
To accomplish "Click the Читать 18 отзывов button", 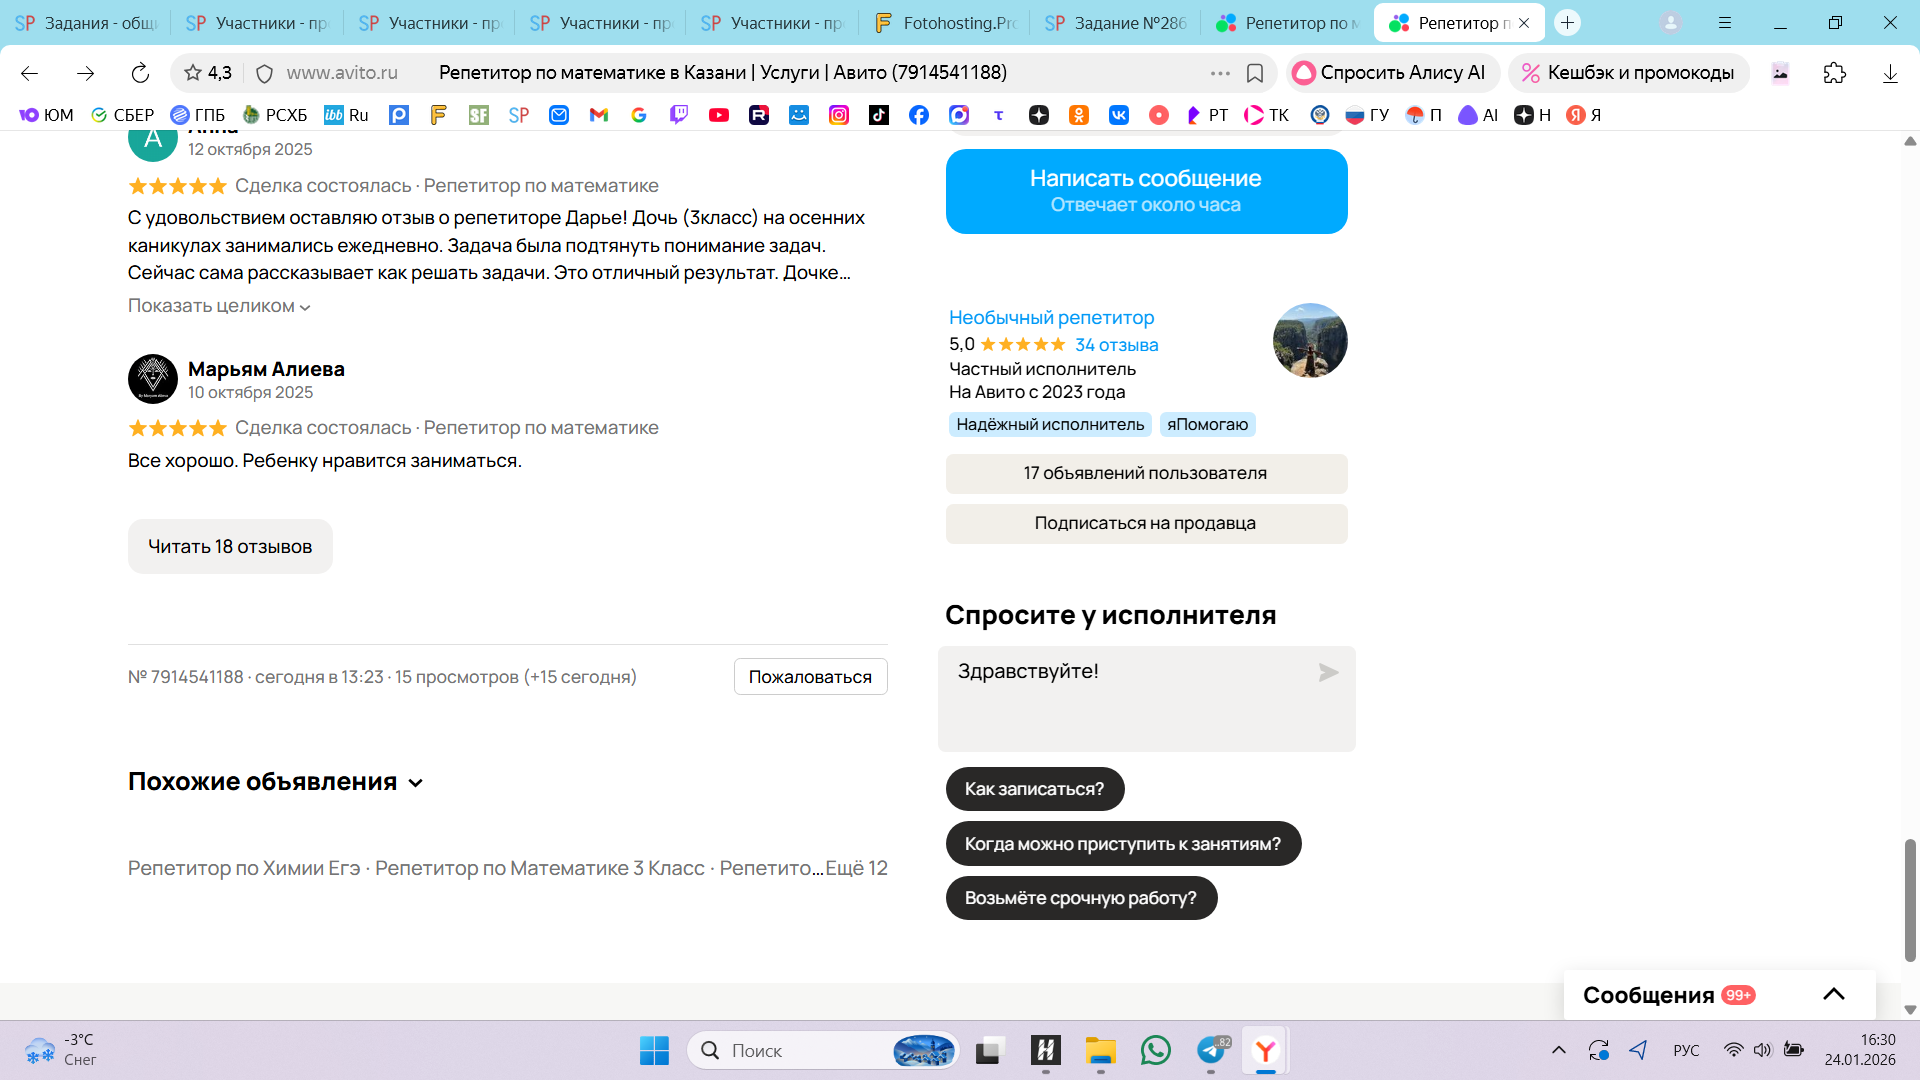I will (230, 546).
